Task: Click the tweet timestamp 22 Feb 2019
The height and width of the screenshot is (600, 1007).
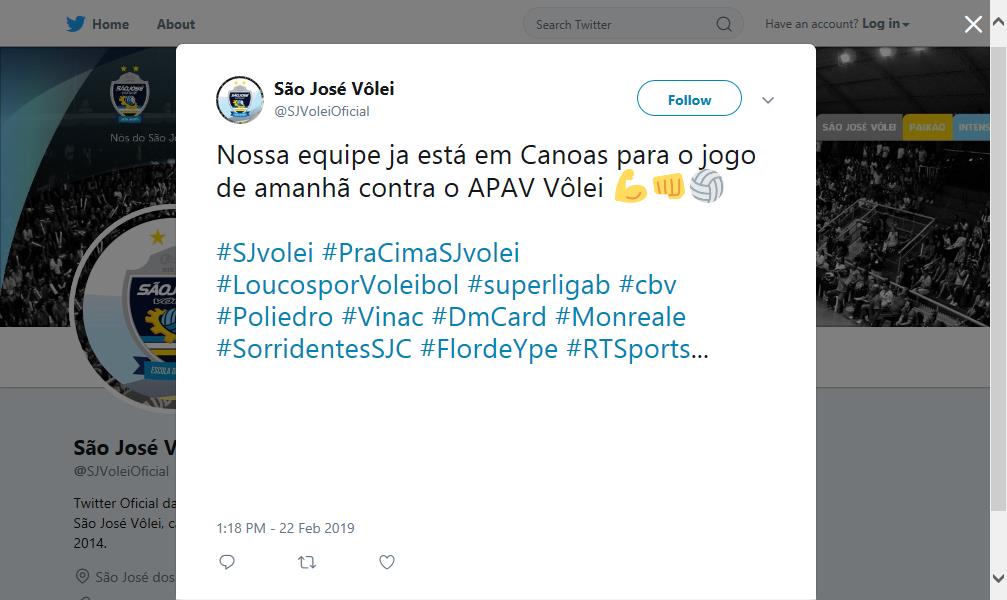Action: [285, 528]
